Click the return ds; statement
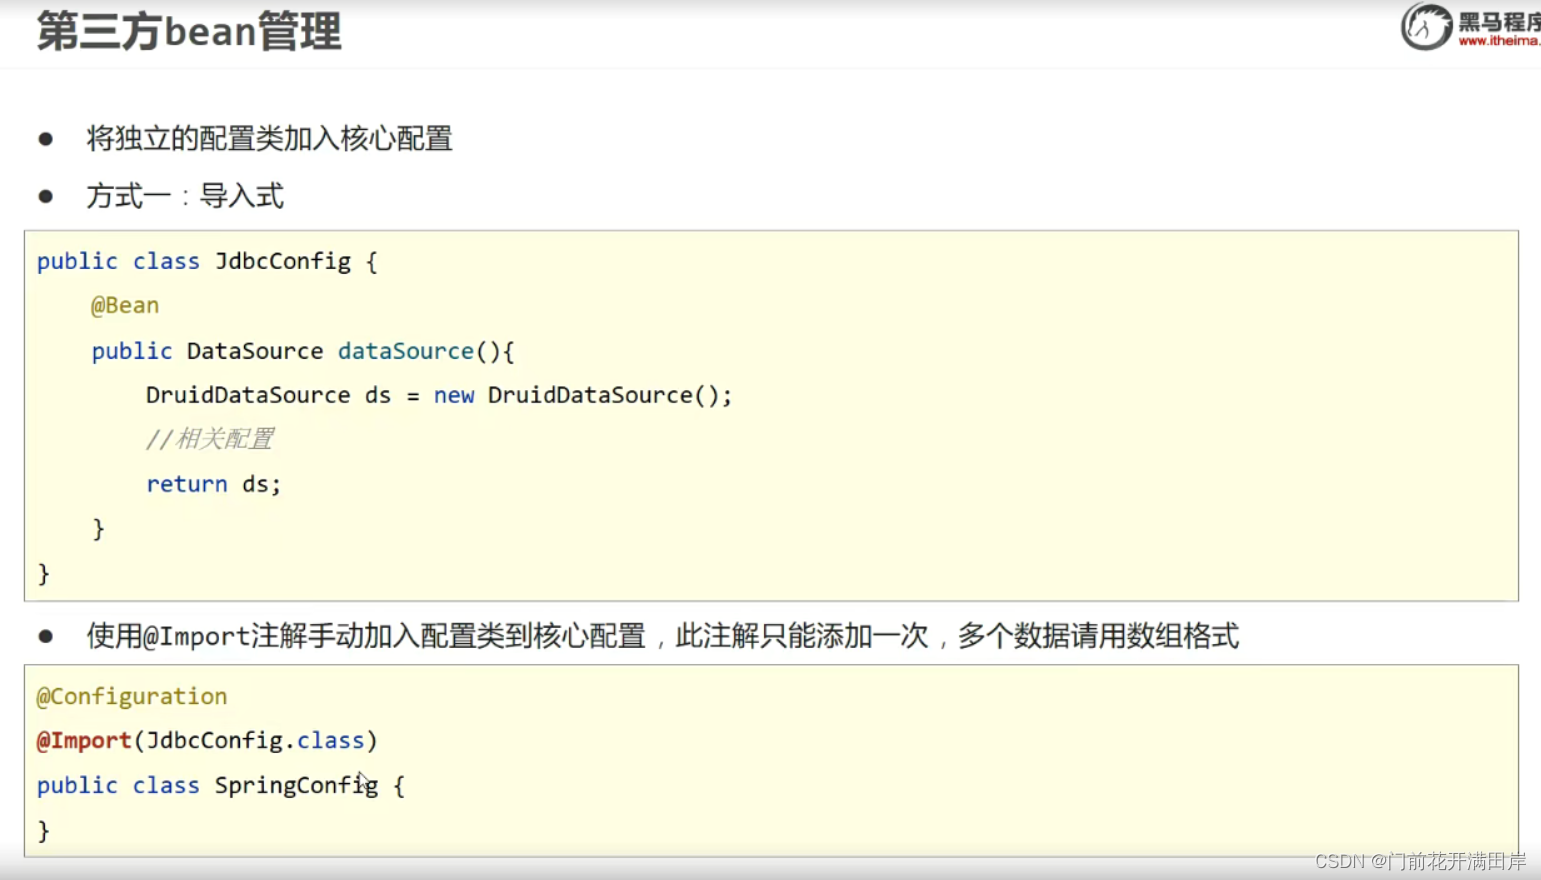 click(214, 484)
